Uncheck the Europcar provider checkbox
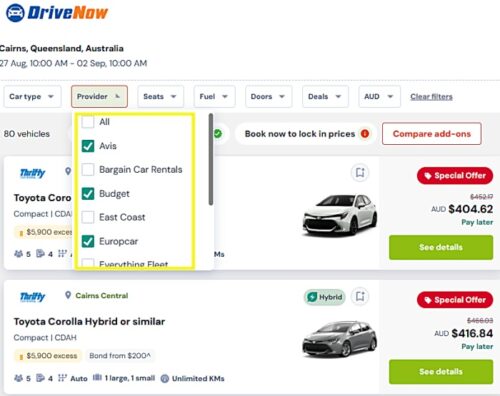The width and height of the screenshot is (500, 396). tap(88, 241)
